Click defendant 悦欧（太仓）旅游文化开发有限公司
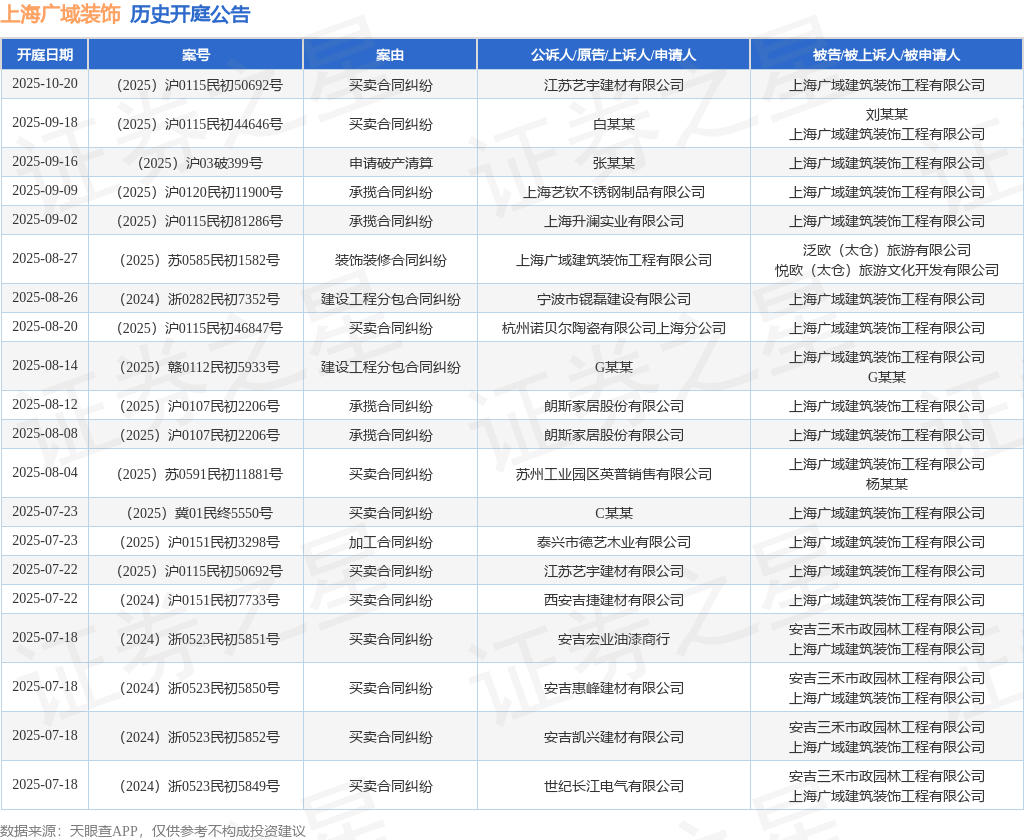 pos(886,270)
